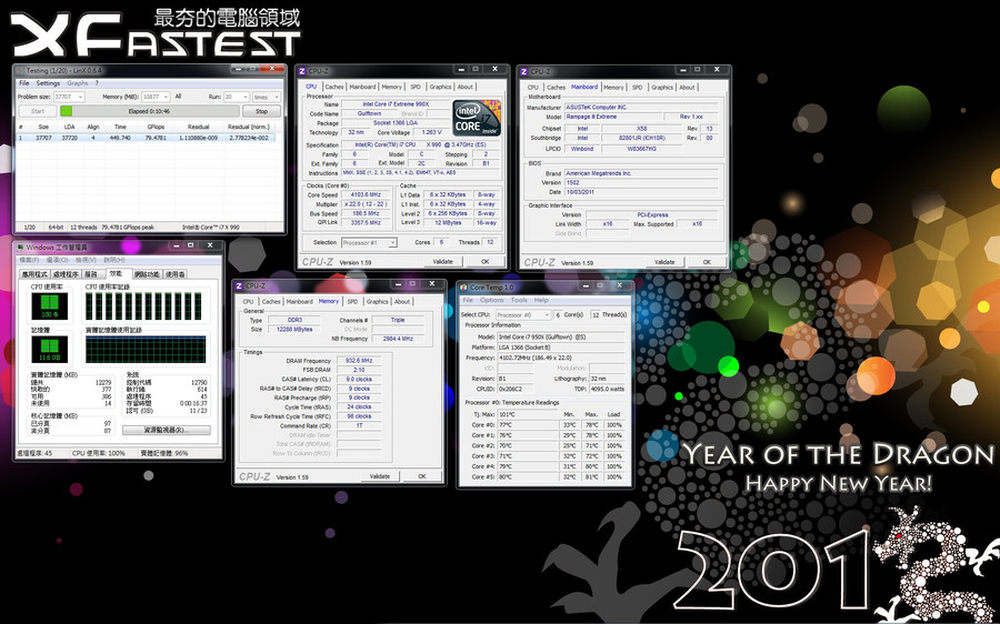Switch to the 處理程序 tab in Task Manager
The width and height of the screenshot is (1000, 624).
[x=66, y=274]
